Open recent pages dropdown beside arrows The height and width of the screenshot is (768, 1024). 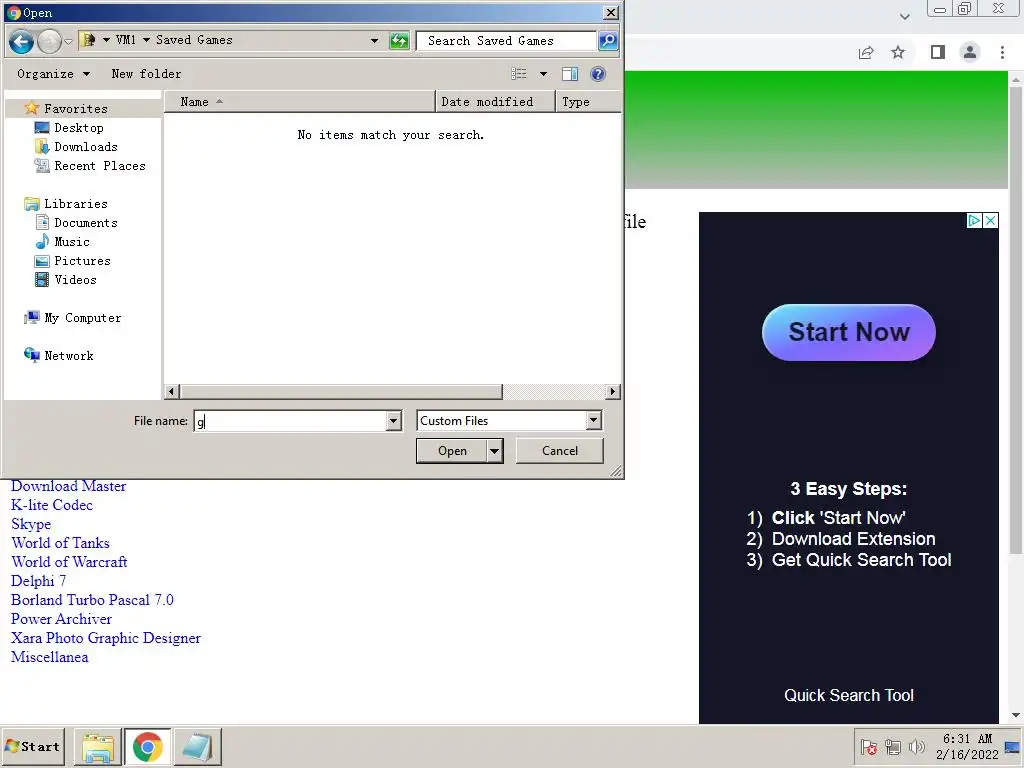68,42
